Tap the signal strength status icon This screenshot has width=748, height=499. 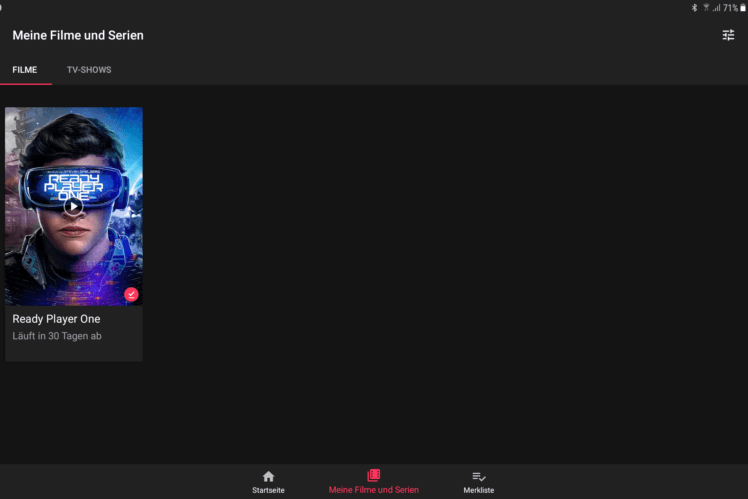tap(717, 8)
